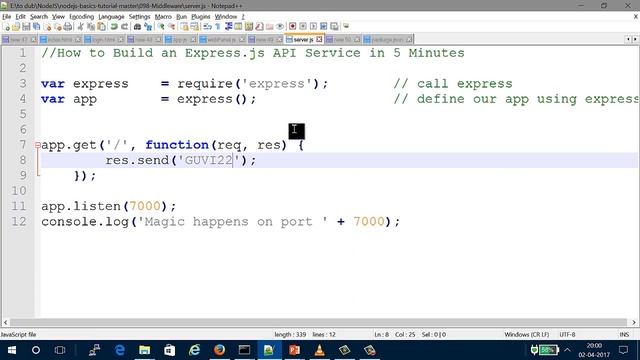Open the Settings menu
This screenshot has width=640, height=360.
coord(140,17)
